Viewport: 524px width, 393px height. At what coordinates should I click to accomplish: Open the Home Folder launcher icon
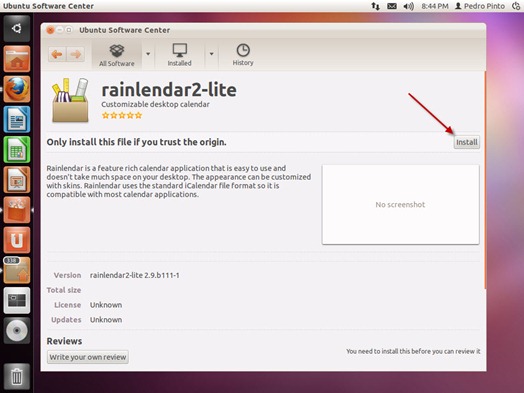(x=17, y=59)
